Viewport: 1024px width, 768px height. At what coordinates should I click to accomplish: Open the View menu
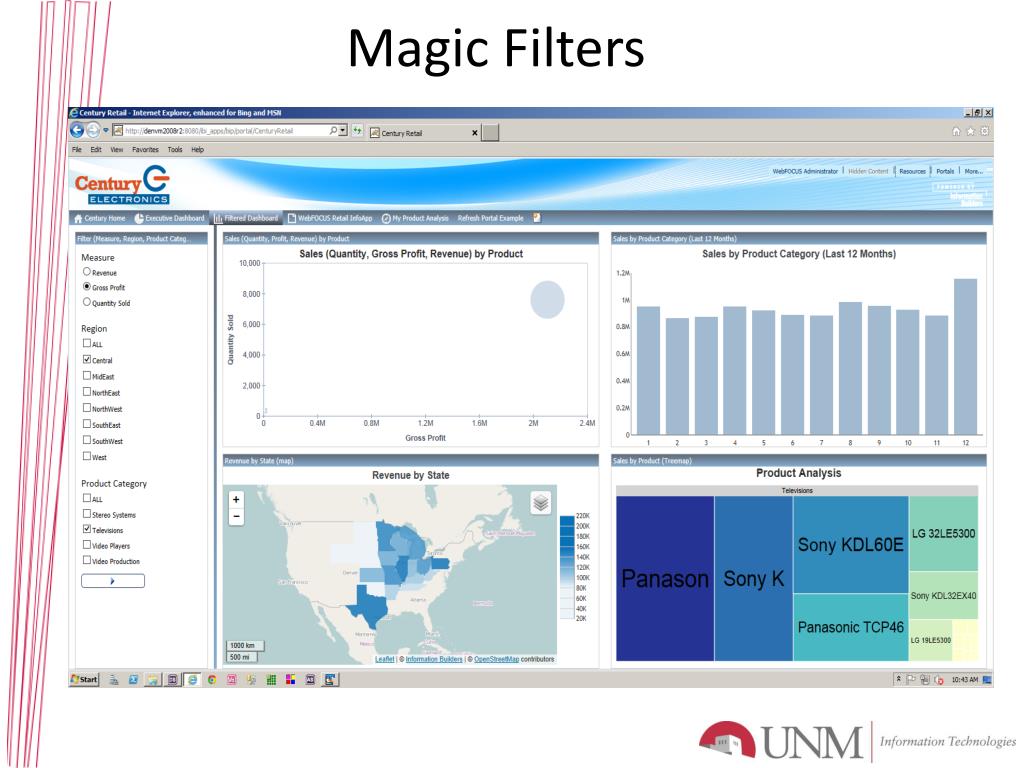pos(117,150)
